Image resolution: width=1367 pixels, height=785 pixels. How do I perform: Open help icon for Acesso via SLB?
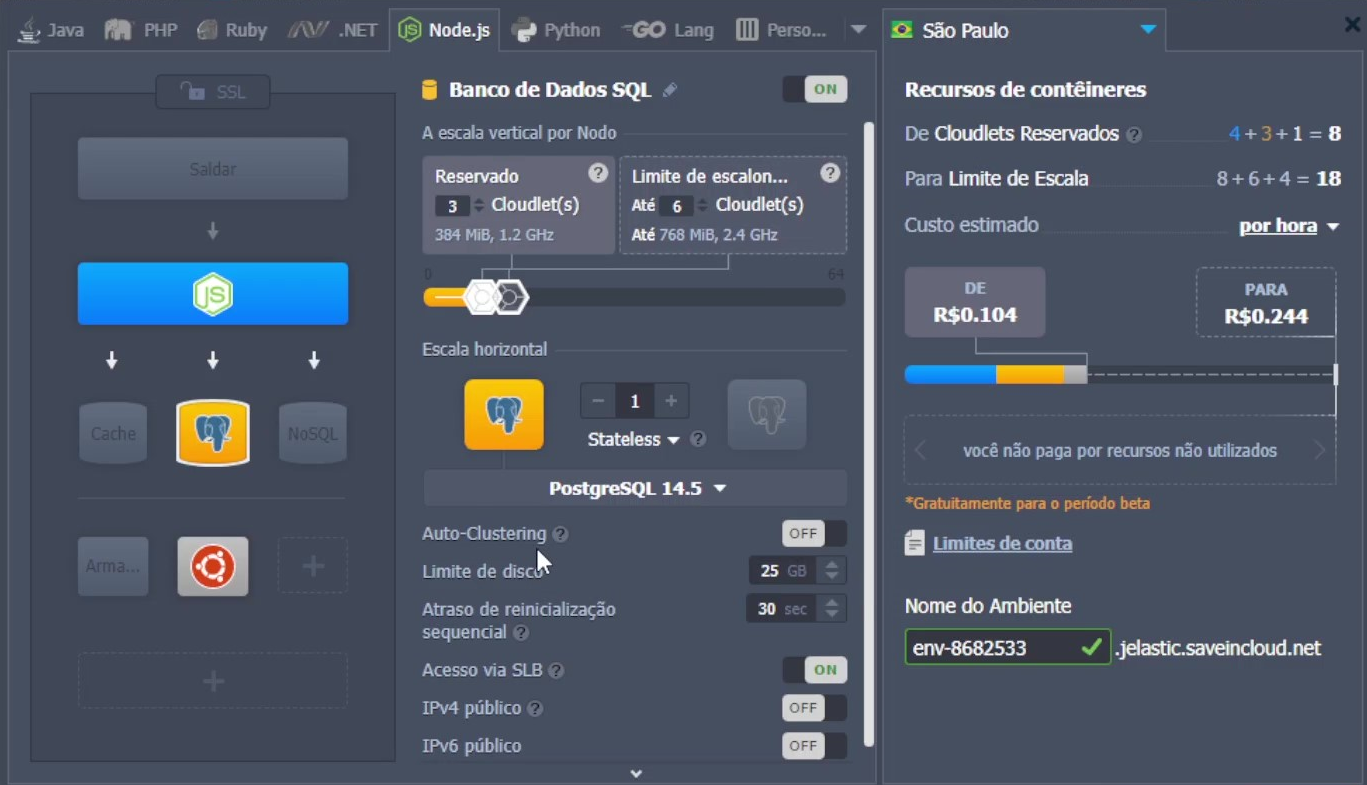tap(556, 671)
